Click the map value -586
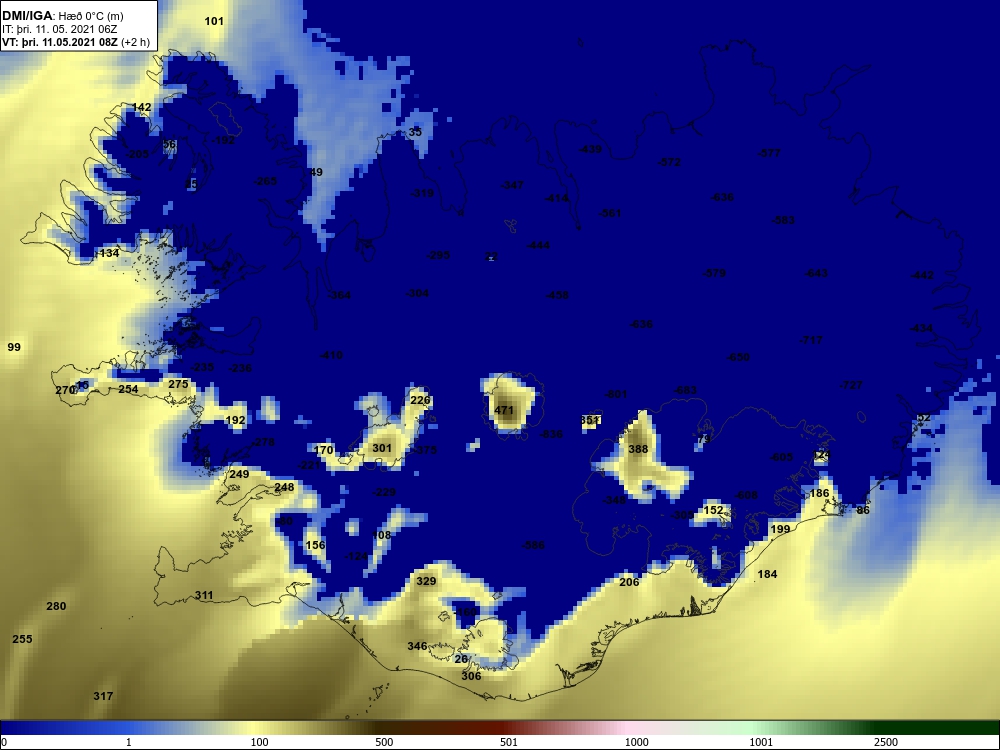 pyautogui.click(x=533, y=545)
